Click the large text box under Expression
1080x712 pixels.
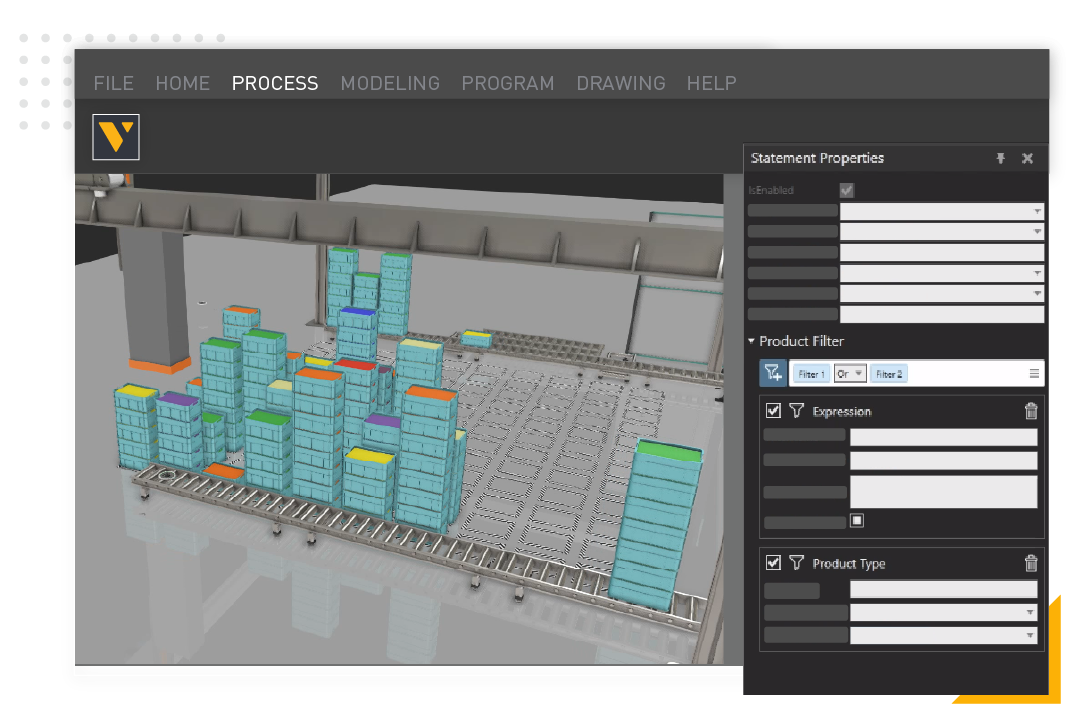[943, 492]
